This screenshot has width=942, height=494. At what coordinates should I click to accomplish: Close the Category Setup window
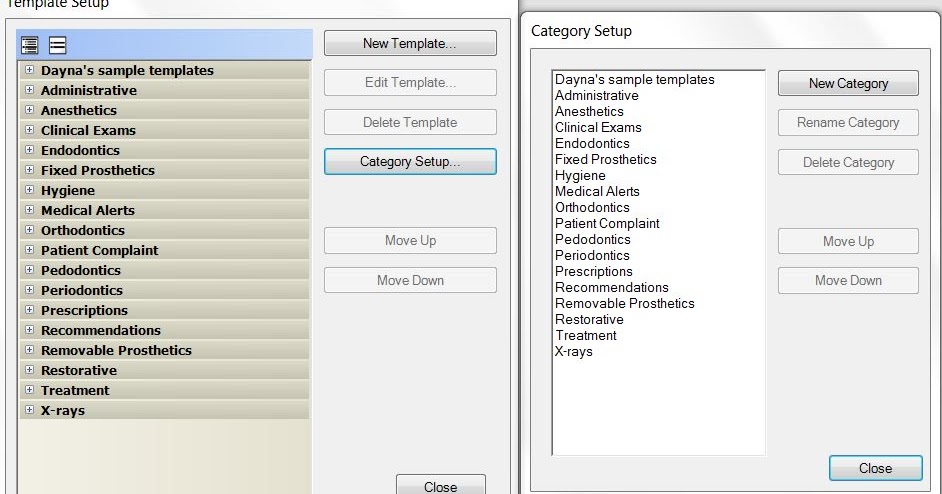[x=875, y=468]
